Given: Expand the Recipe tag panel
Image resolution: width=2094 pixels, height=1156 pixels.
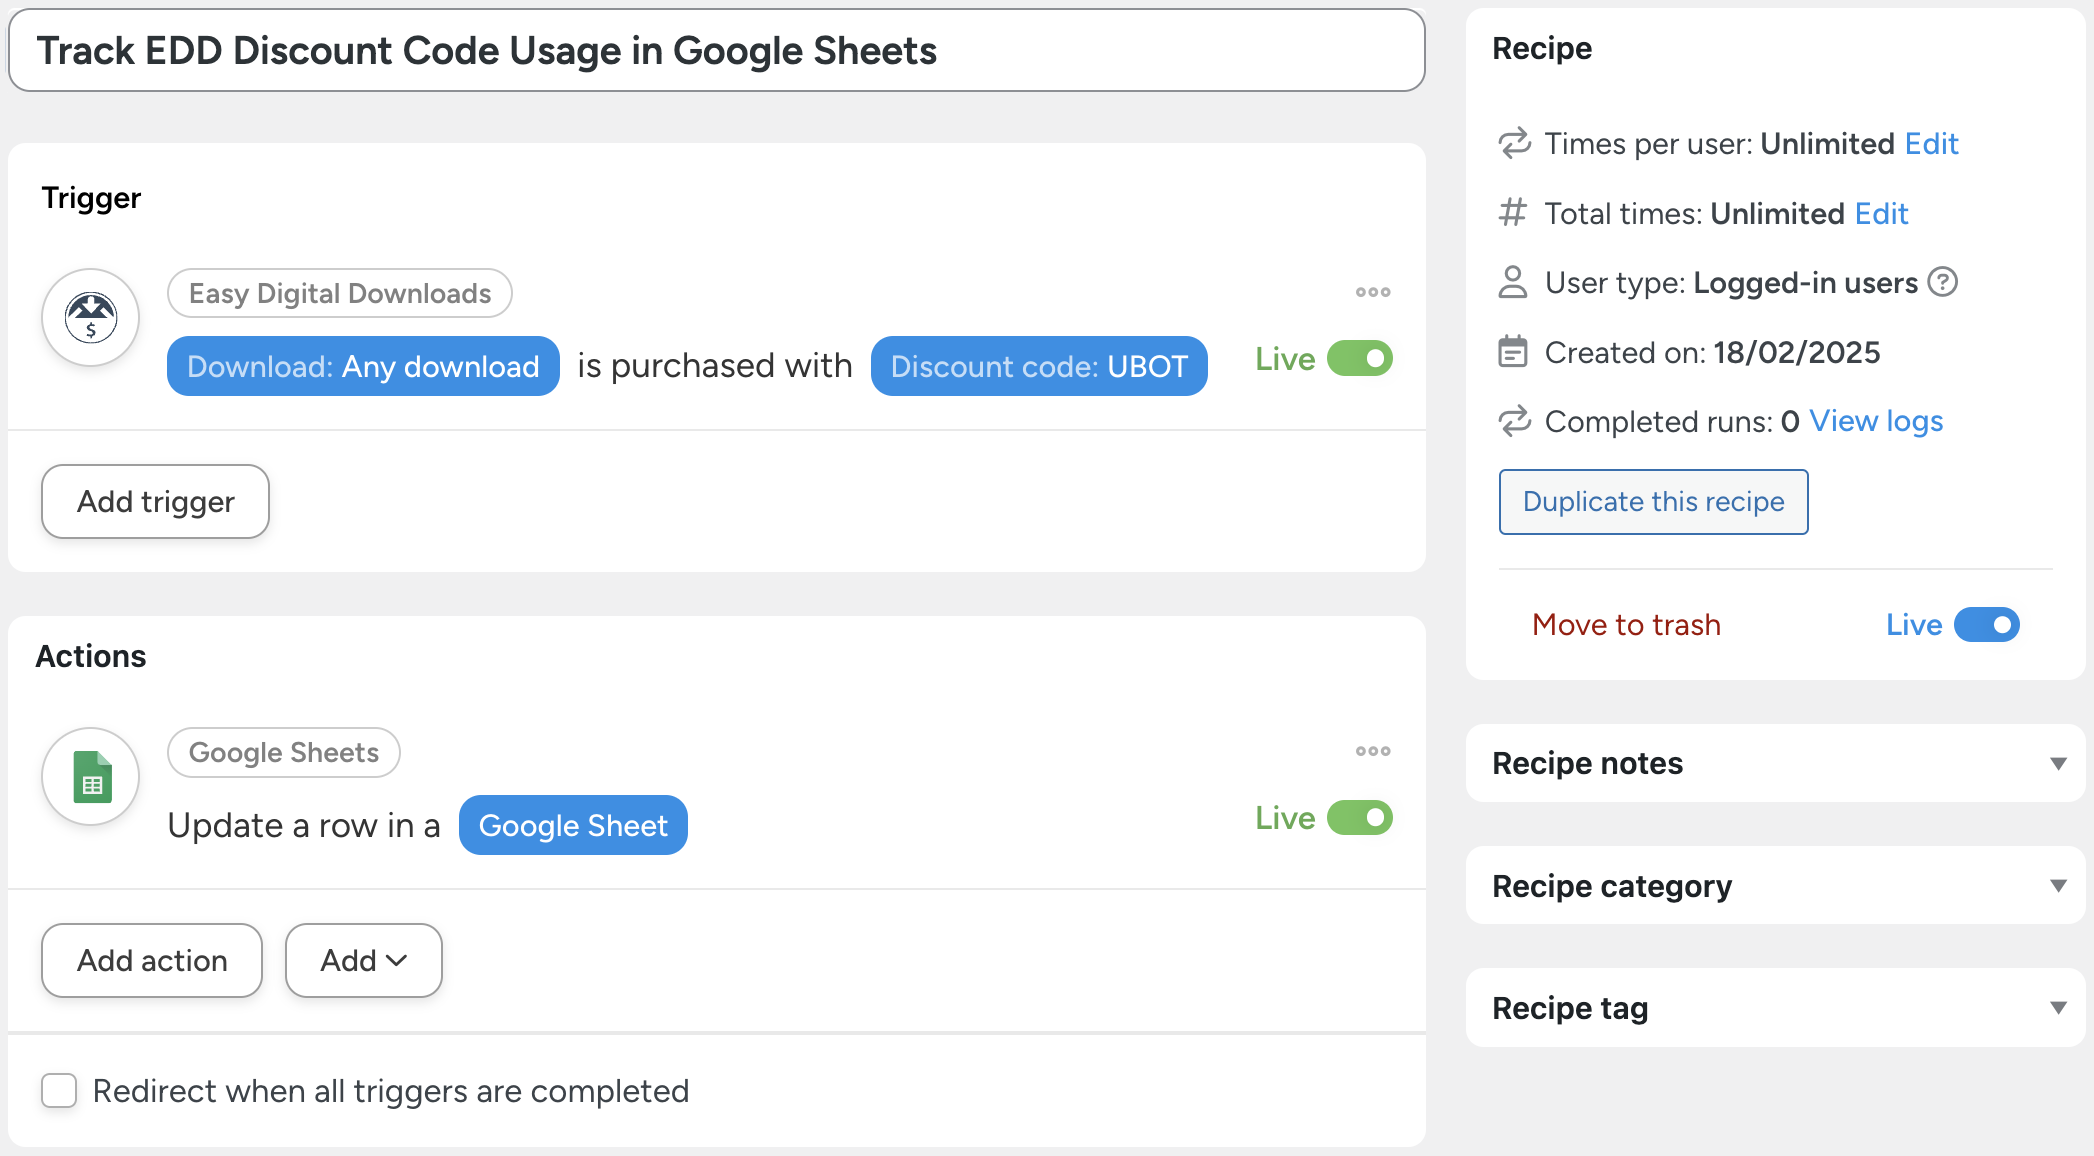Looking at the screenshot, I should click(x=2057, y=1008).
